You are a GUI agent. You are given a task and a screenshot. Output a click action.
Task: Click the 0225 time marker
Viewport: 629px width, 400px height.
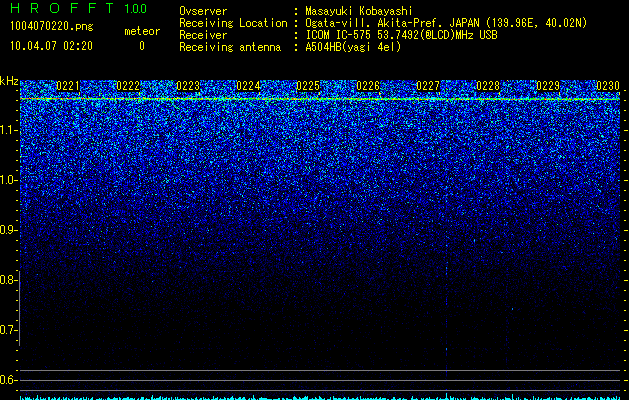[308, 86]
